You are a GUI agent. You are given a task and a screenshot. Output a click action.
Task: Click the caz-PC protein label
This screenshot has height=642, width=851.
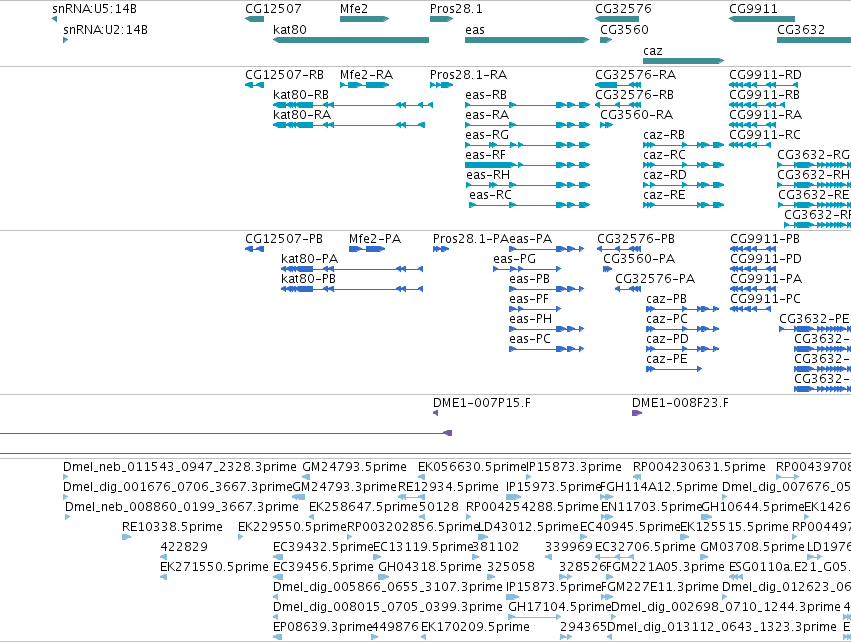[667, 319]
